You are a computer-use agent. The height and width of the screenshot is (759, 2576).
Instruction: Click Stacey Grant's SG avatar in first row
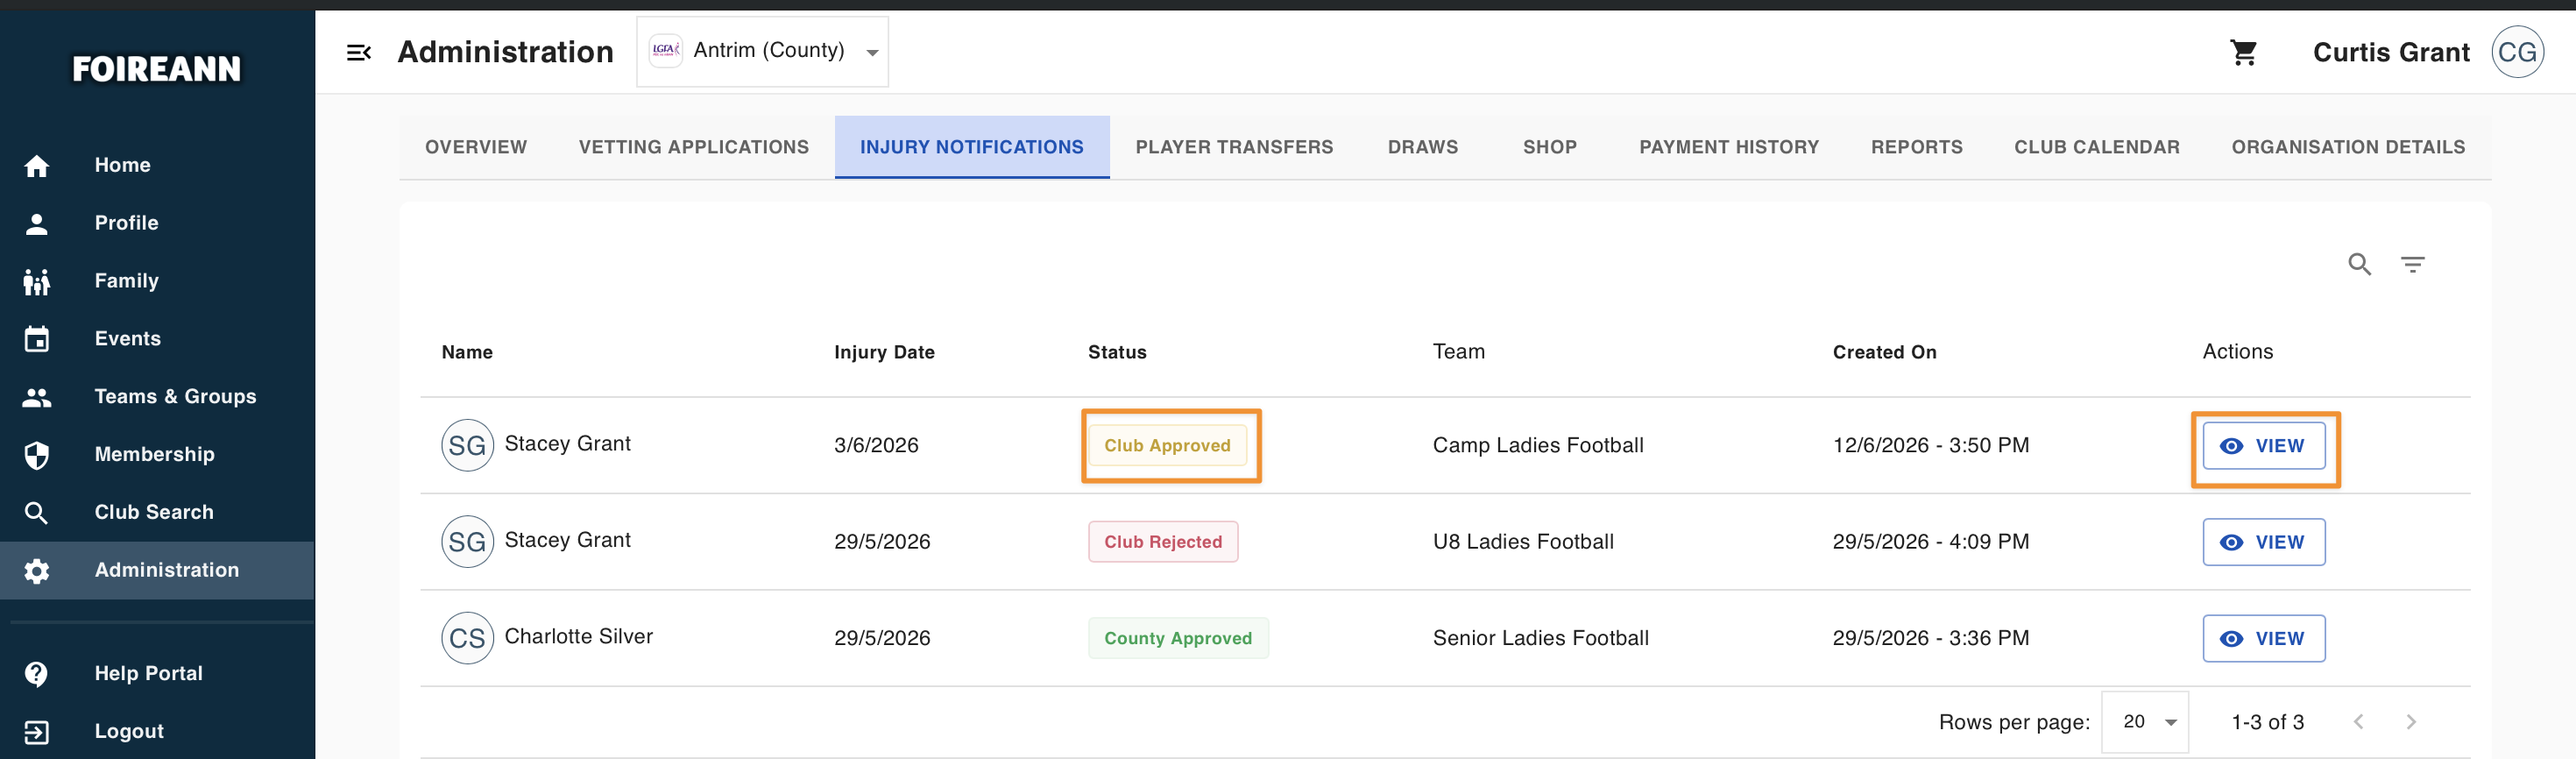pyautogui.click(x=467, y=446)
